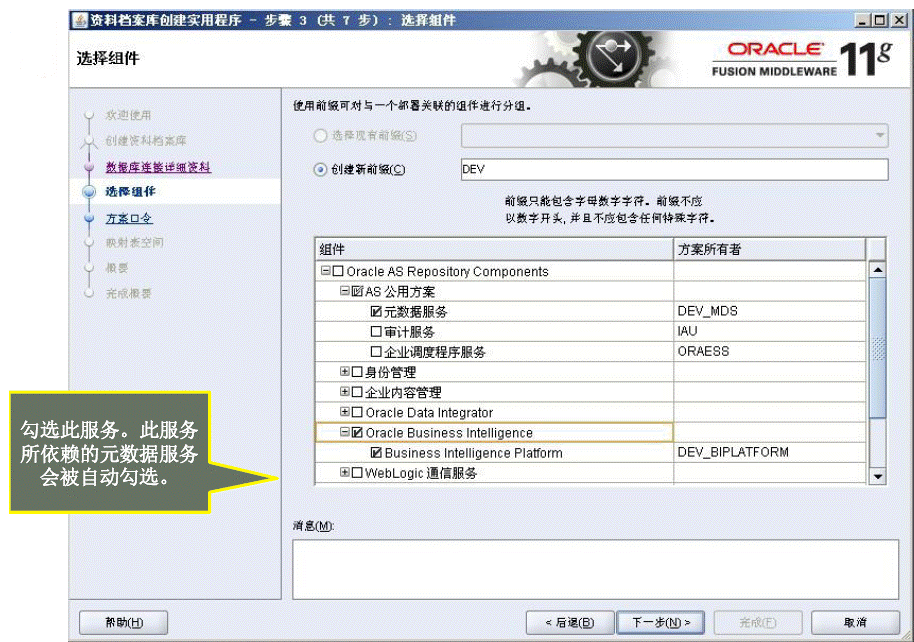Toggle Oracle AS Repository Components checkbox
This screenshot has height=642, width=914.
pyautogui.click(x=338, y=271)
